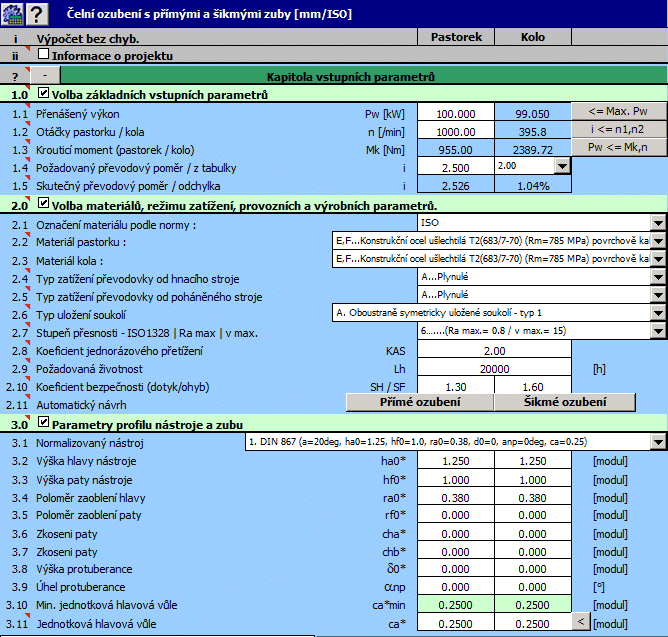668x637 pixels.
Task: Open the gear ratio table dropdown showing 2.00
Action: pos(562,166)
